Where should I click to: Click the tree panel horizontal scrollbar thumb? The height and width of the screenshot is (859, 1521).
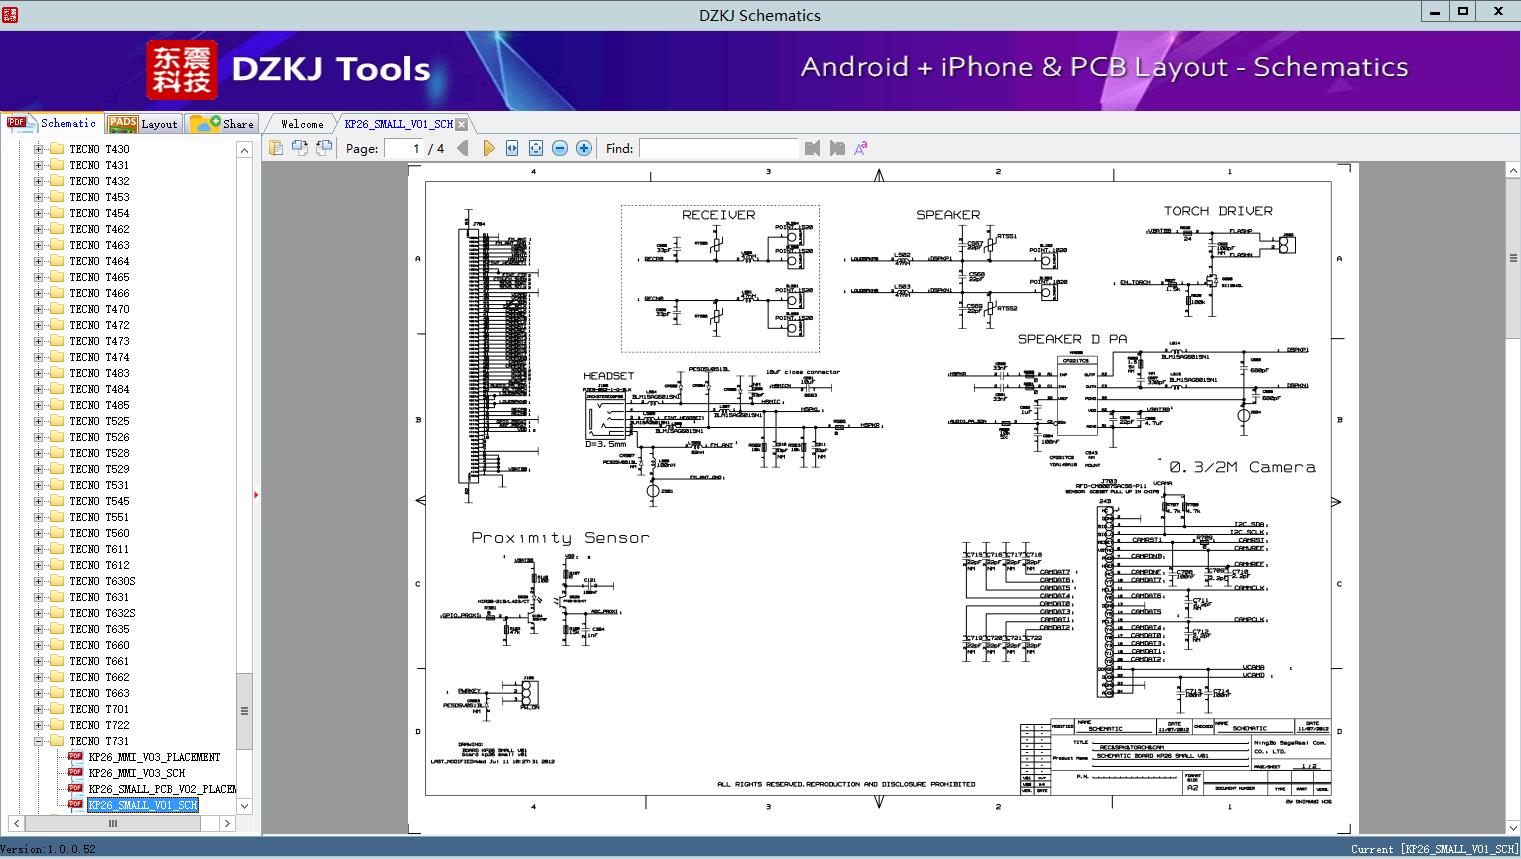(x=112, y=823)
